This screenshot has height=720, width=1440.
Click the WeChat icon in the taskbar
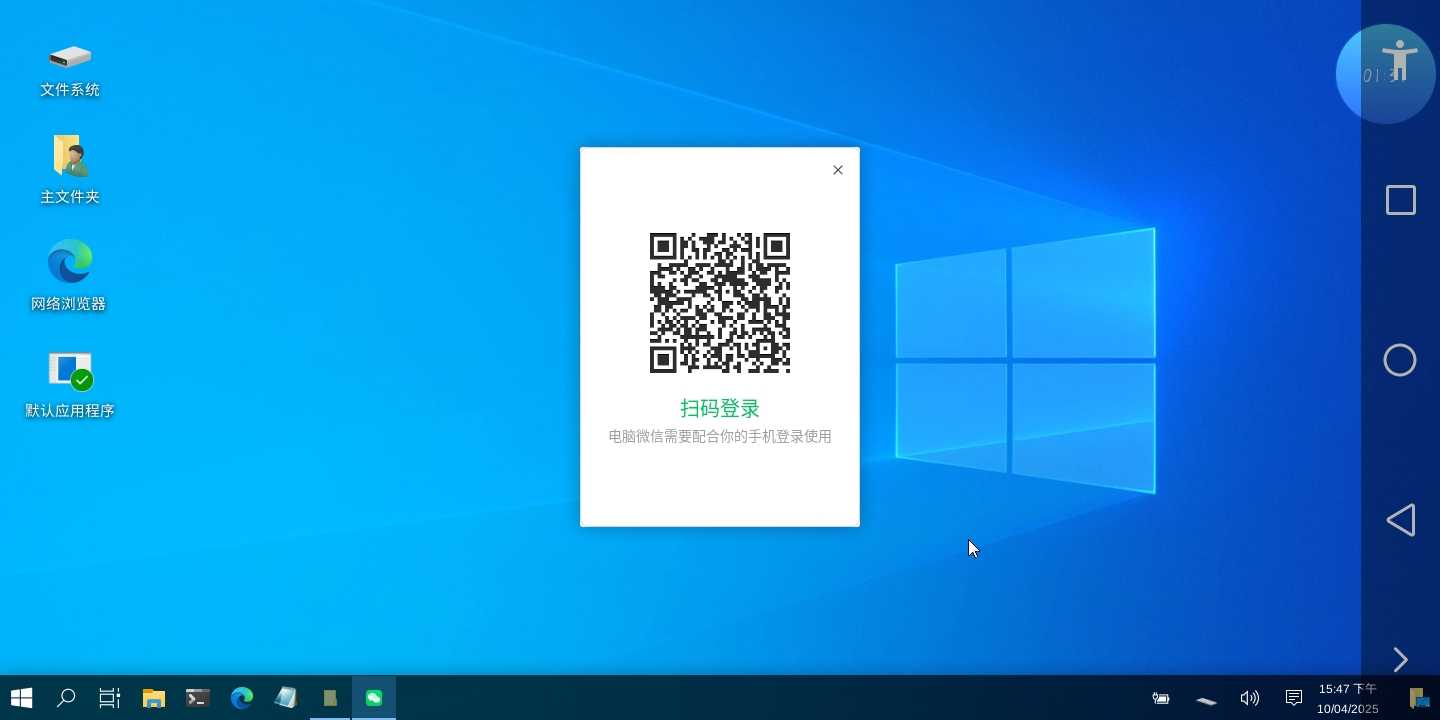(x=374, y=698)
